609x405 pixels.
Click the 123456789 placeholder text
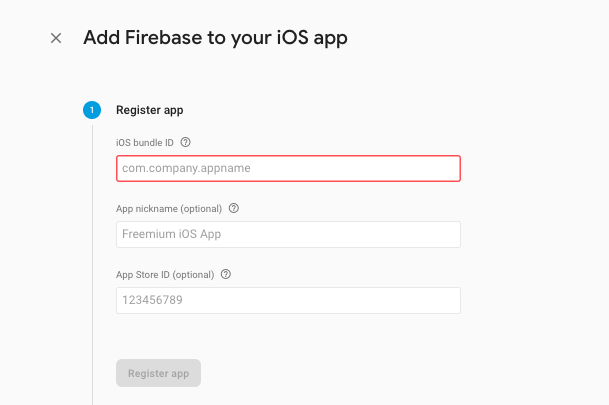click(153, 301)
